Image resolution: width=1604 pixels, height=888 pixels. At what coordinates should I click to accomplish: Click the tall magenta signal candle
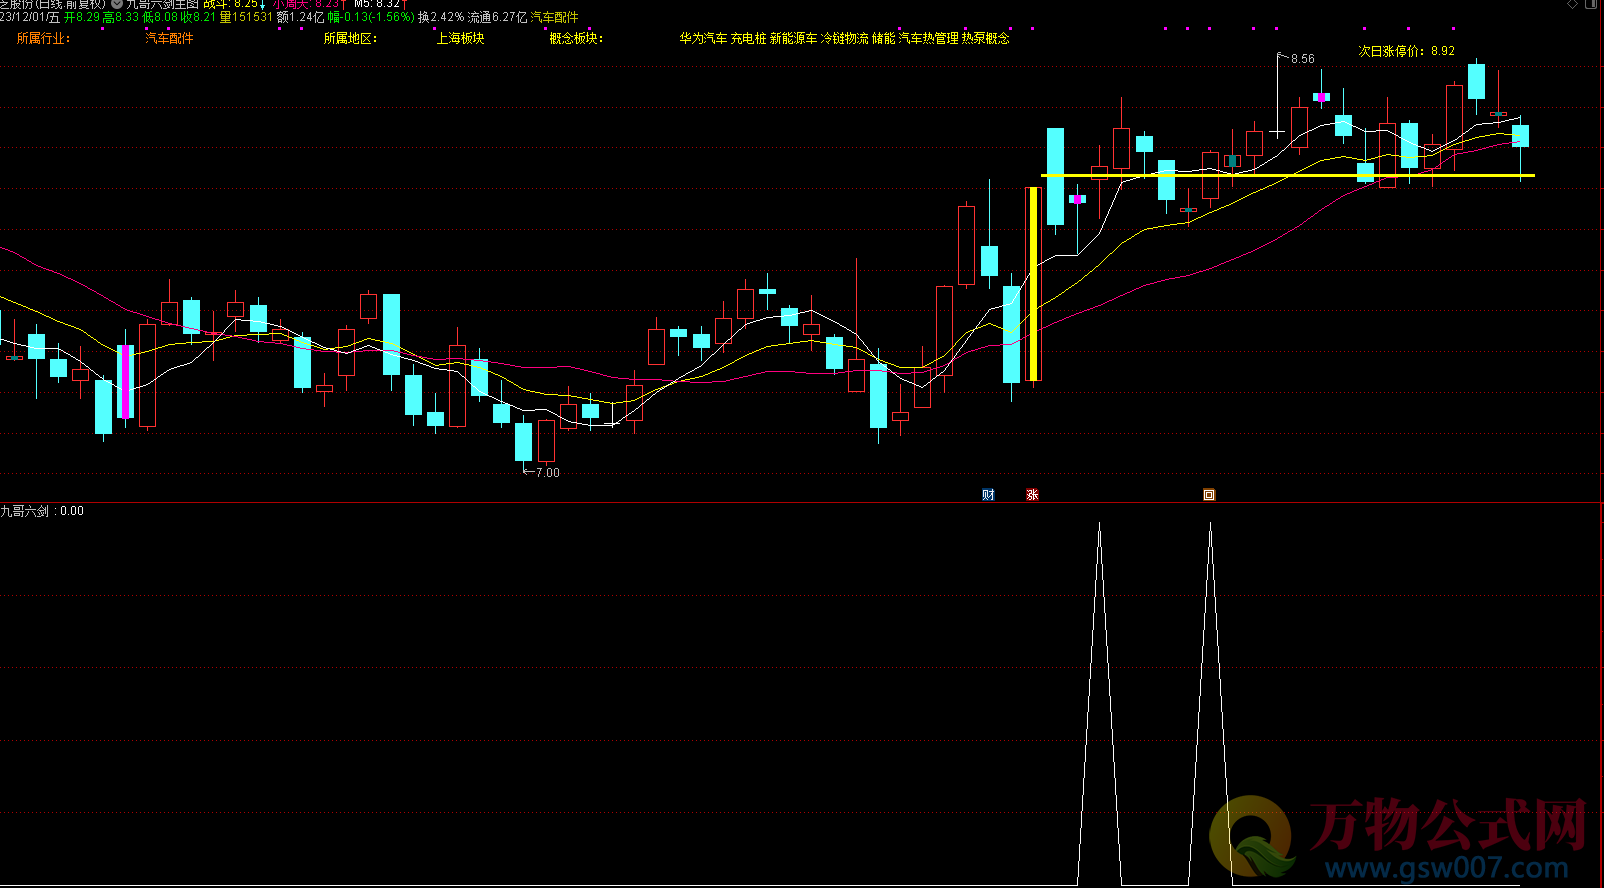[x=125, y=381]
